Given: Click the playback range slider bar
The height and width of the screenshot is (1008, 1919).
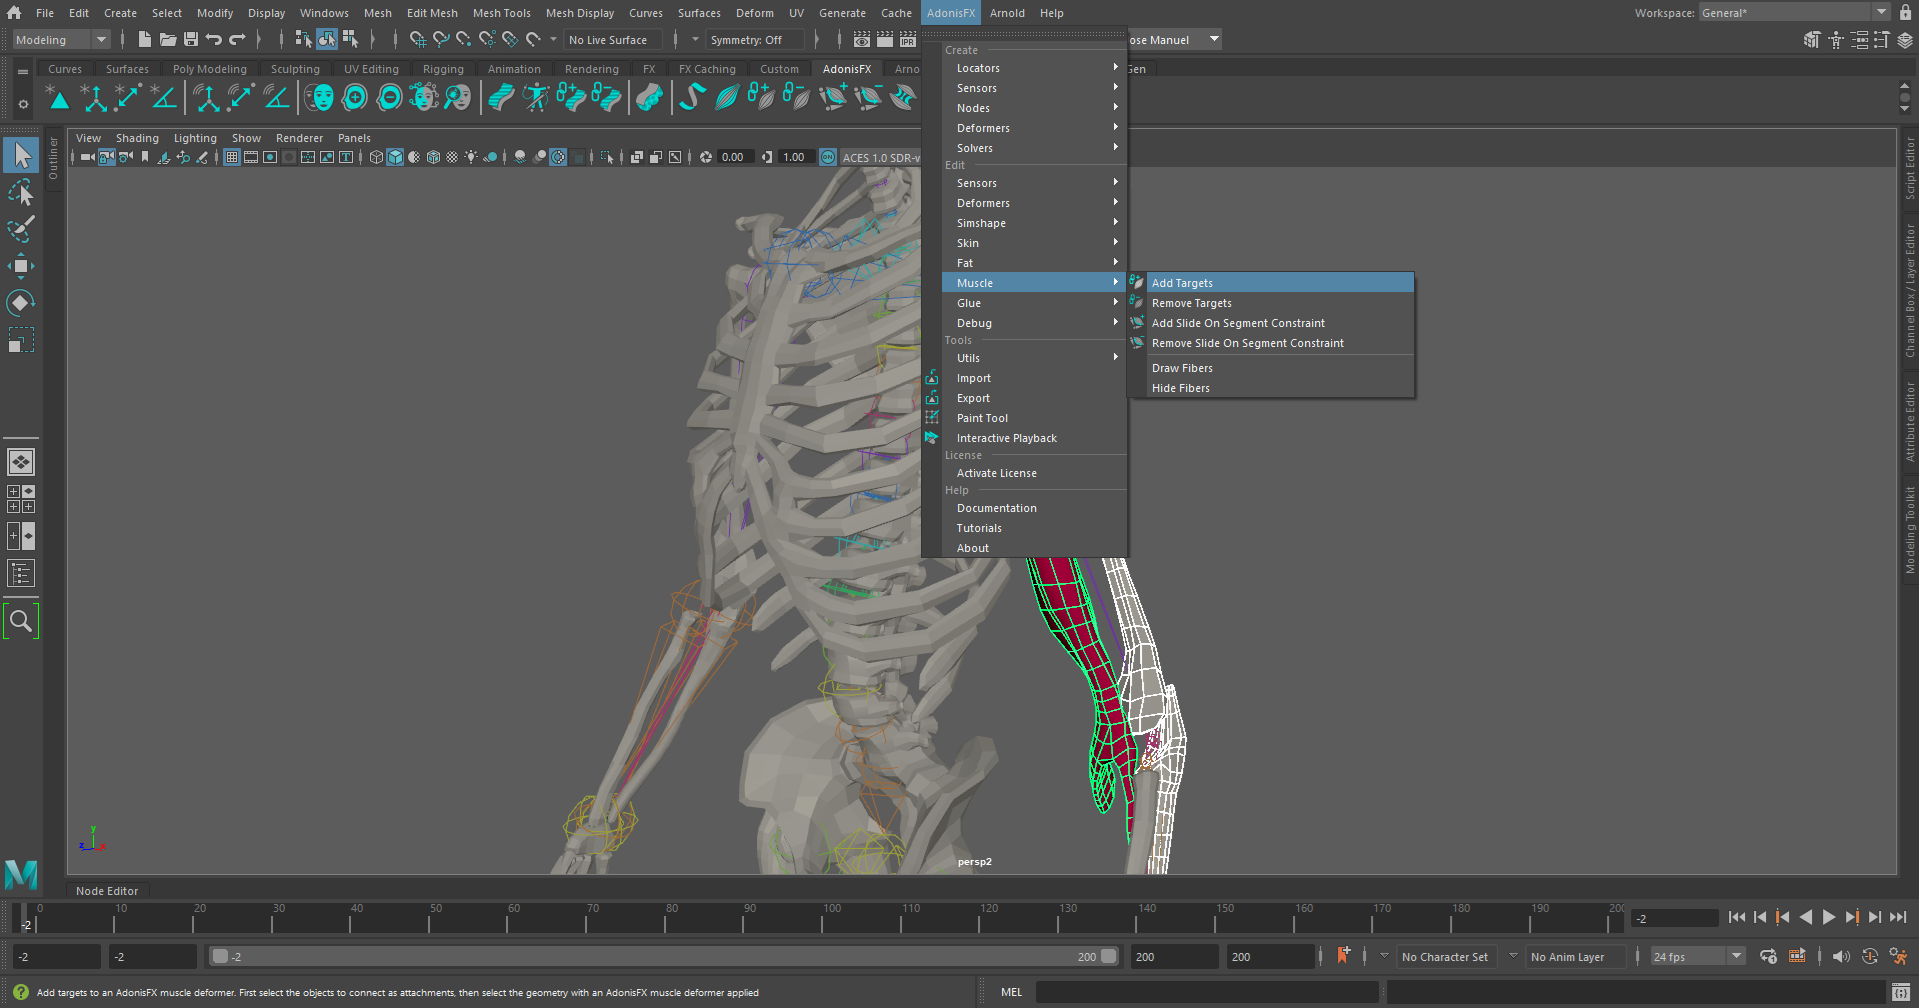Looking at the screenshot, I should coord(663,957).
